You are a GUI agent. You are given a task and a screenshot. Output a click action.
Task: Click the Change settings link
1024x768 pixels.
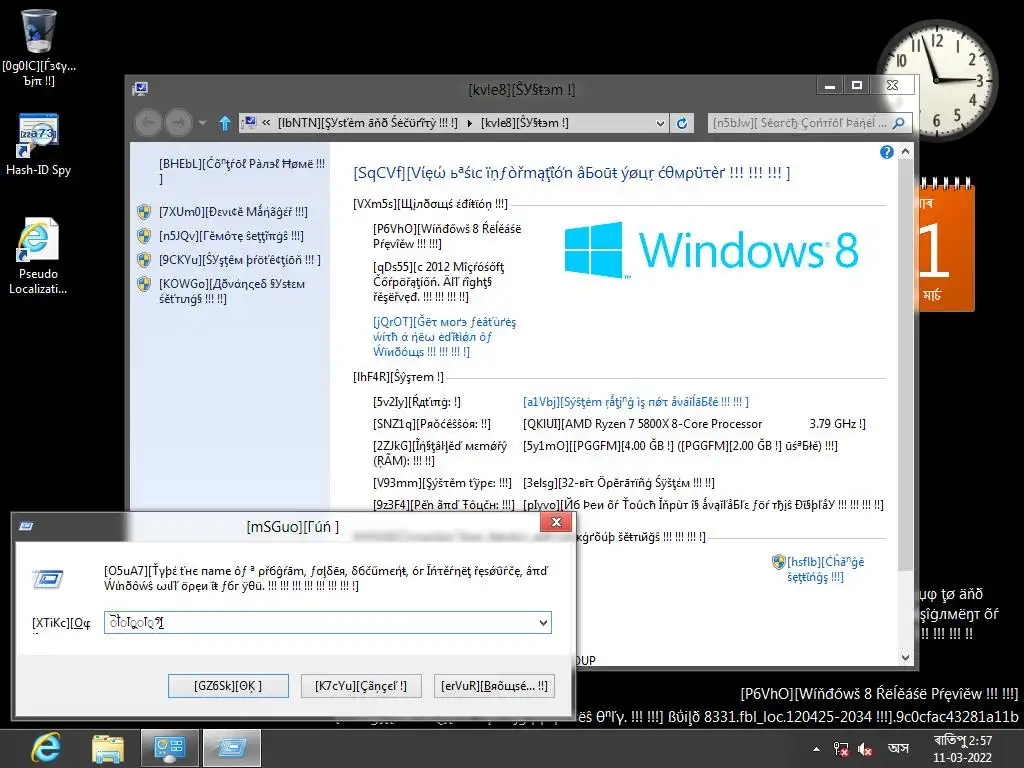pyautogui.click(x=825, y=569)
